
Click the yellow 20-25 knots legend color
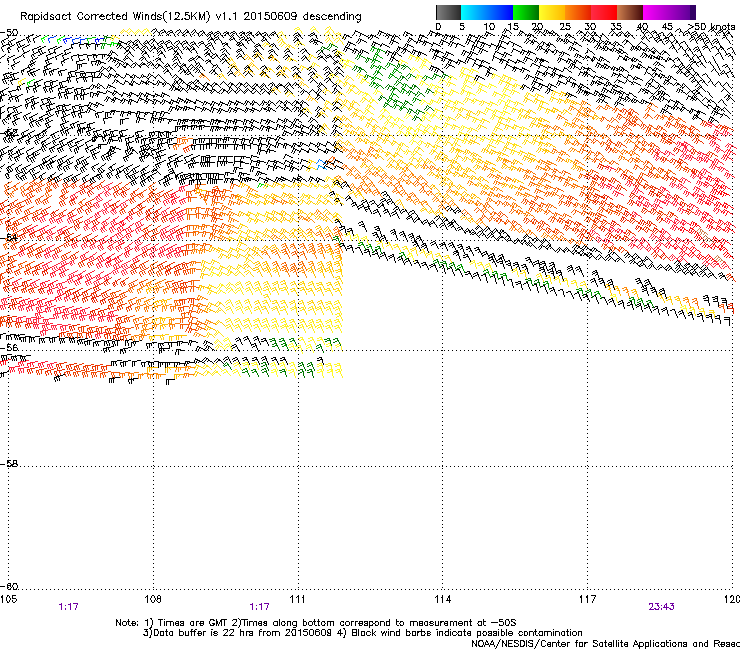(x=552, y=12)
